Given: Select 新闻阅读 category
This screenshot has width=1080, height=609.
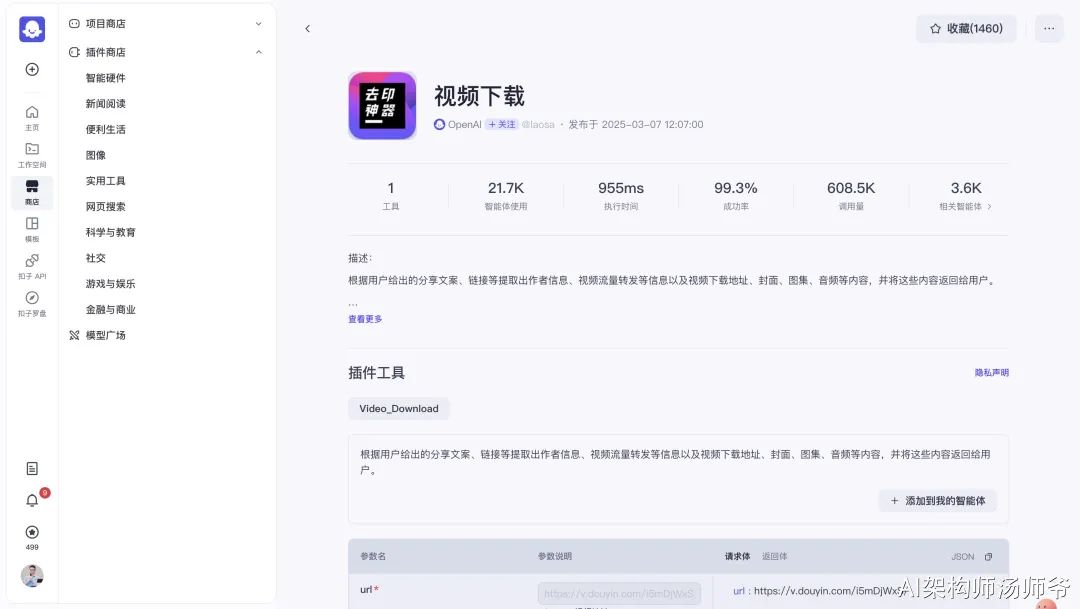Looking at the screenshot, I should pyautogui.click(x=105, y=103).
